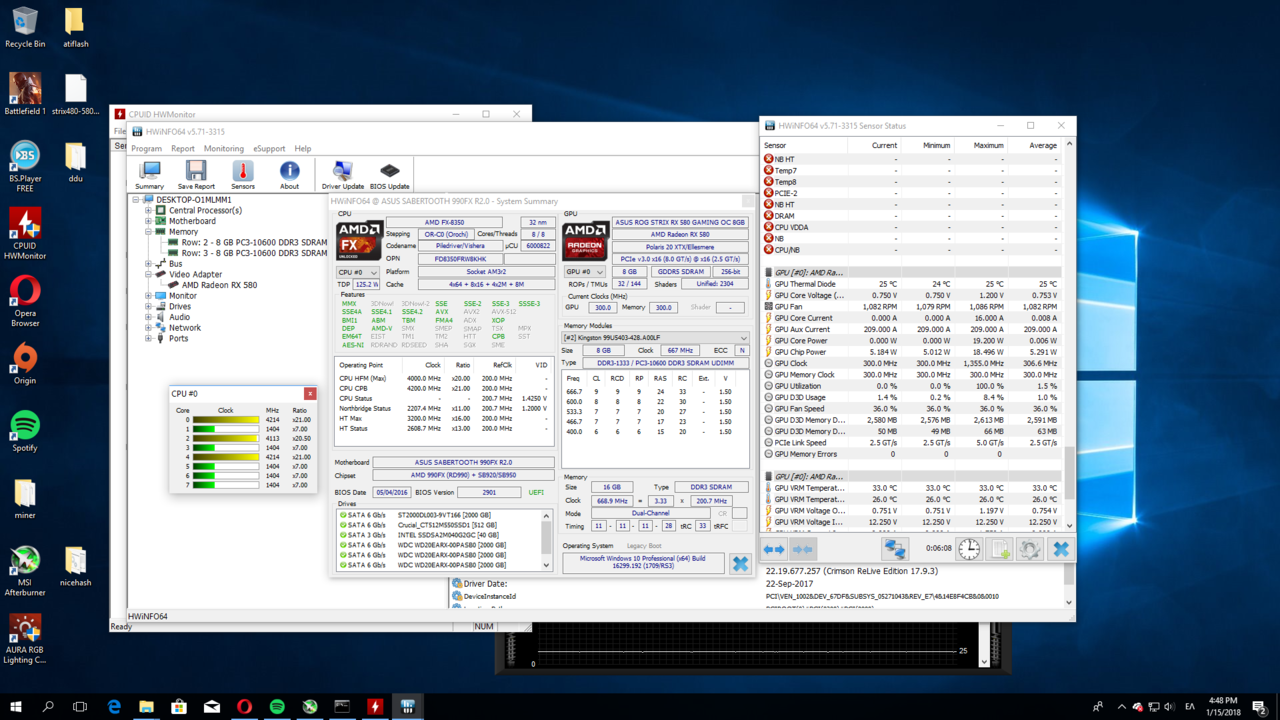Viewport: 1280px width, 720px height.
Task: Open File Explorer from taskbar
Action: [x=146, y=707]
